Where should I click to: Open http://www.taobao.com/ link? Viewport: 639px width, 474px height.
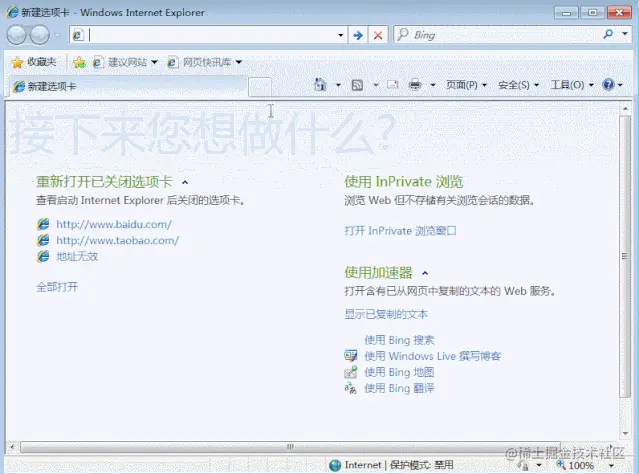click(x=117, y=240)
